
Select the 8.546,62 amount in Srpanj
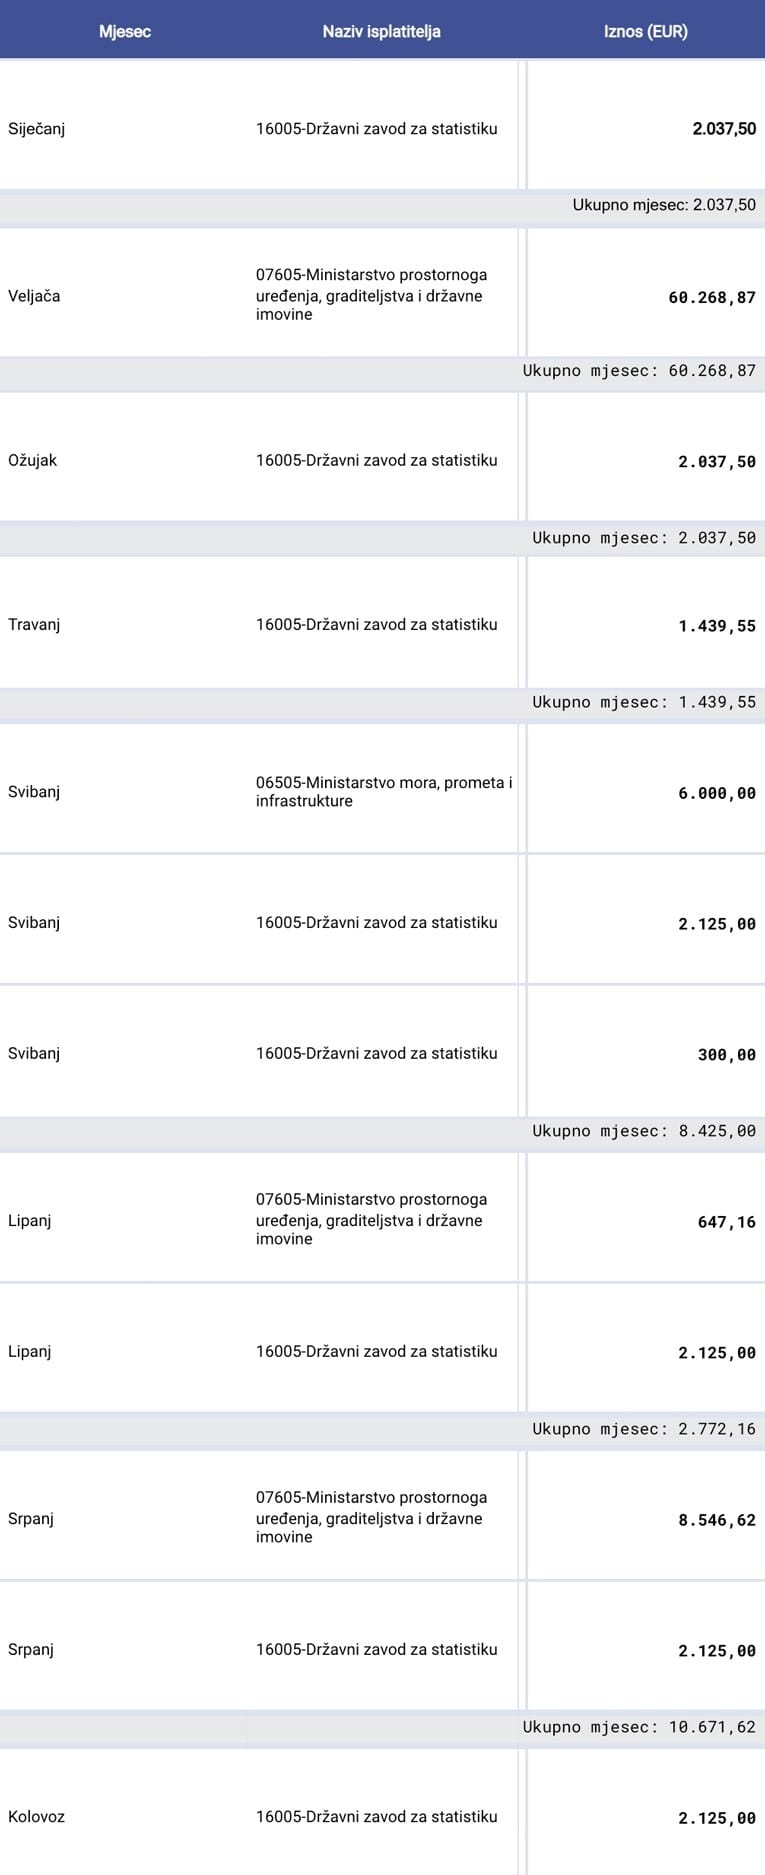(716, 1520)
